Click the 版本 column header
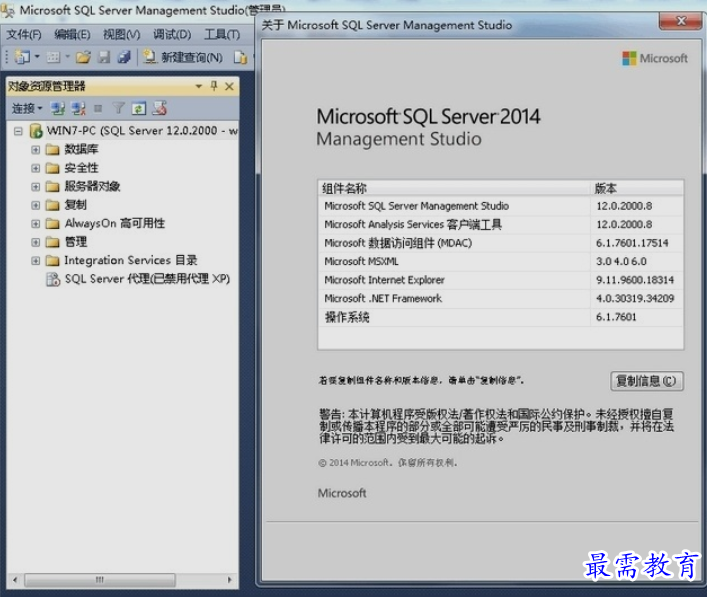This screenshot has width=707, height=597. click(637, 188)
